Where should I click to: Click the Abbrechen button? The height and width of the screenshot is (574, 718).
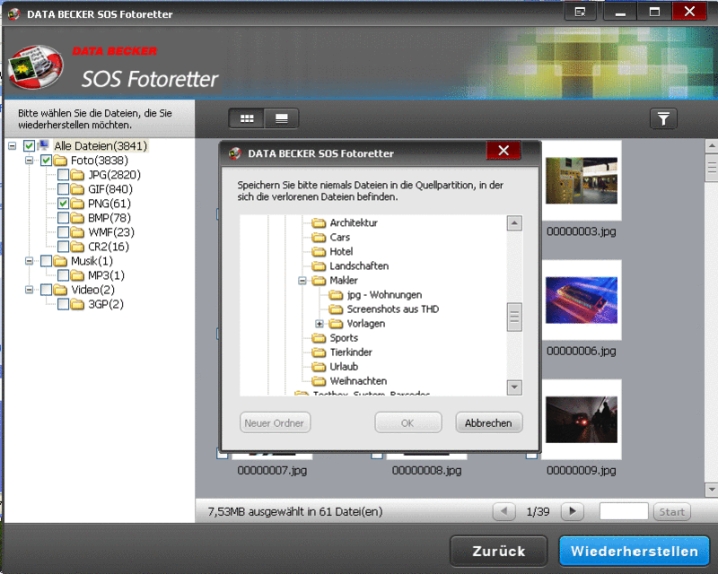(x=489, y=423)
